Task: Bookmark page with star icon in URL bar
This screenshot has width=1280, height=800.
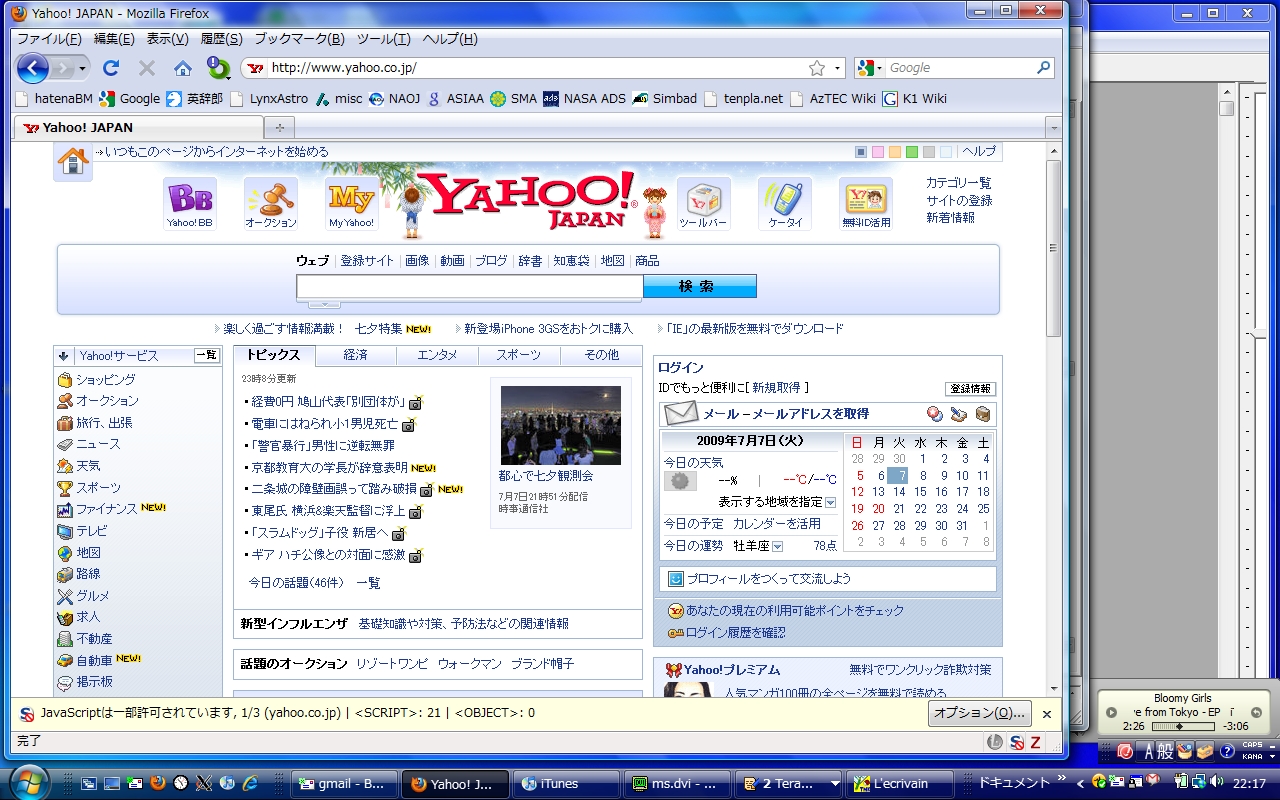Action: pyautogui.click(x=817, y=68)
